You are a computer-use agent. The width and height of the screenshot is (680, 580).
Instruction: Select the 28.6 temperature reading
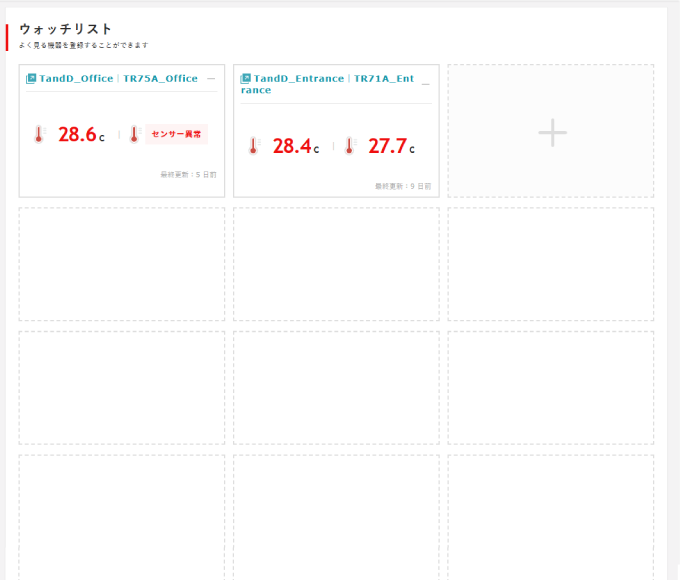point(76,135)
